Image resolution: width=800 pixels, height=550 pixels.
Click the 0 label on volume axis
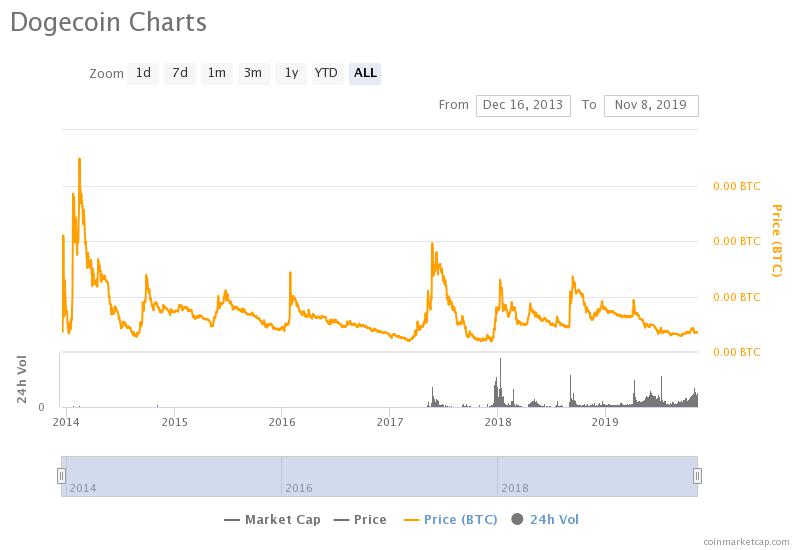click(x=41, y=407)
